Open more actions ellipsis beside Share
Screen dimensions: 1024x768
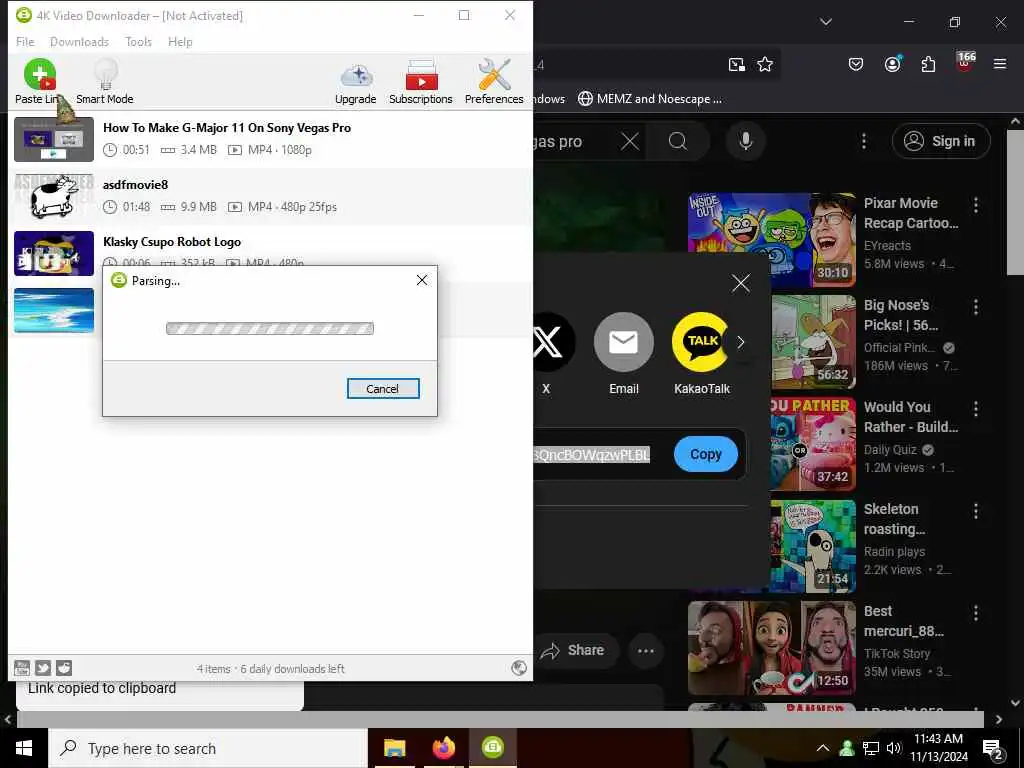pyautogui.click(x=646, y=650)
